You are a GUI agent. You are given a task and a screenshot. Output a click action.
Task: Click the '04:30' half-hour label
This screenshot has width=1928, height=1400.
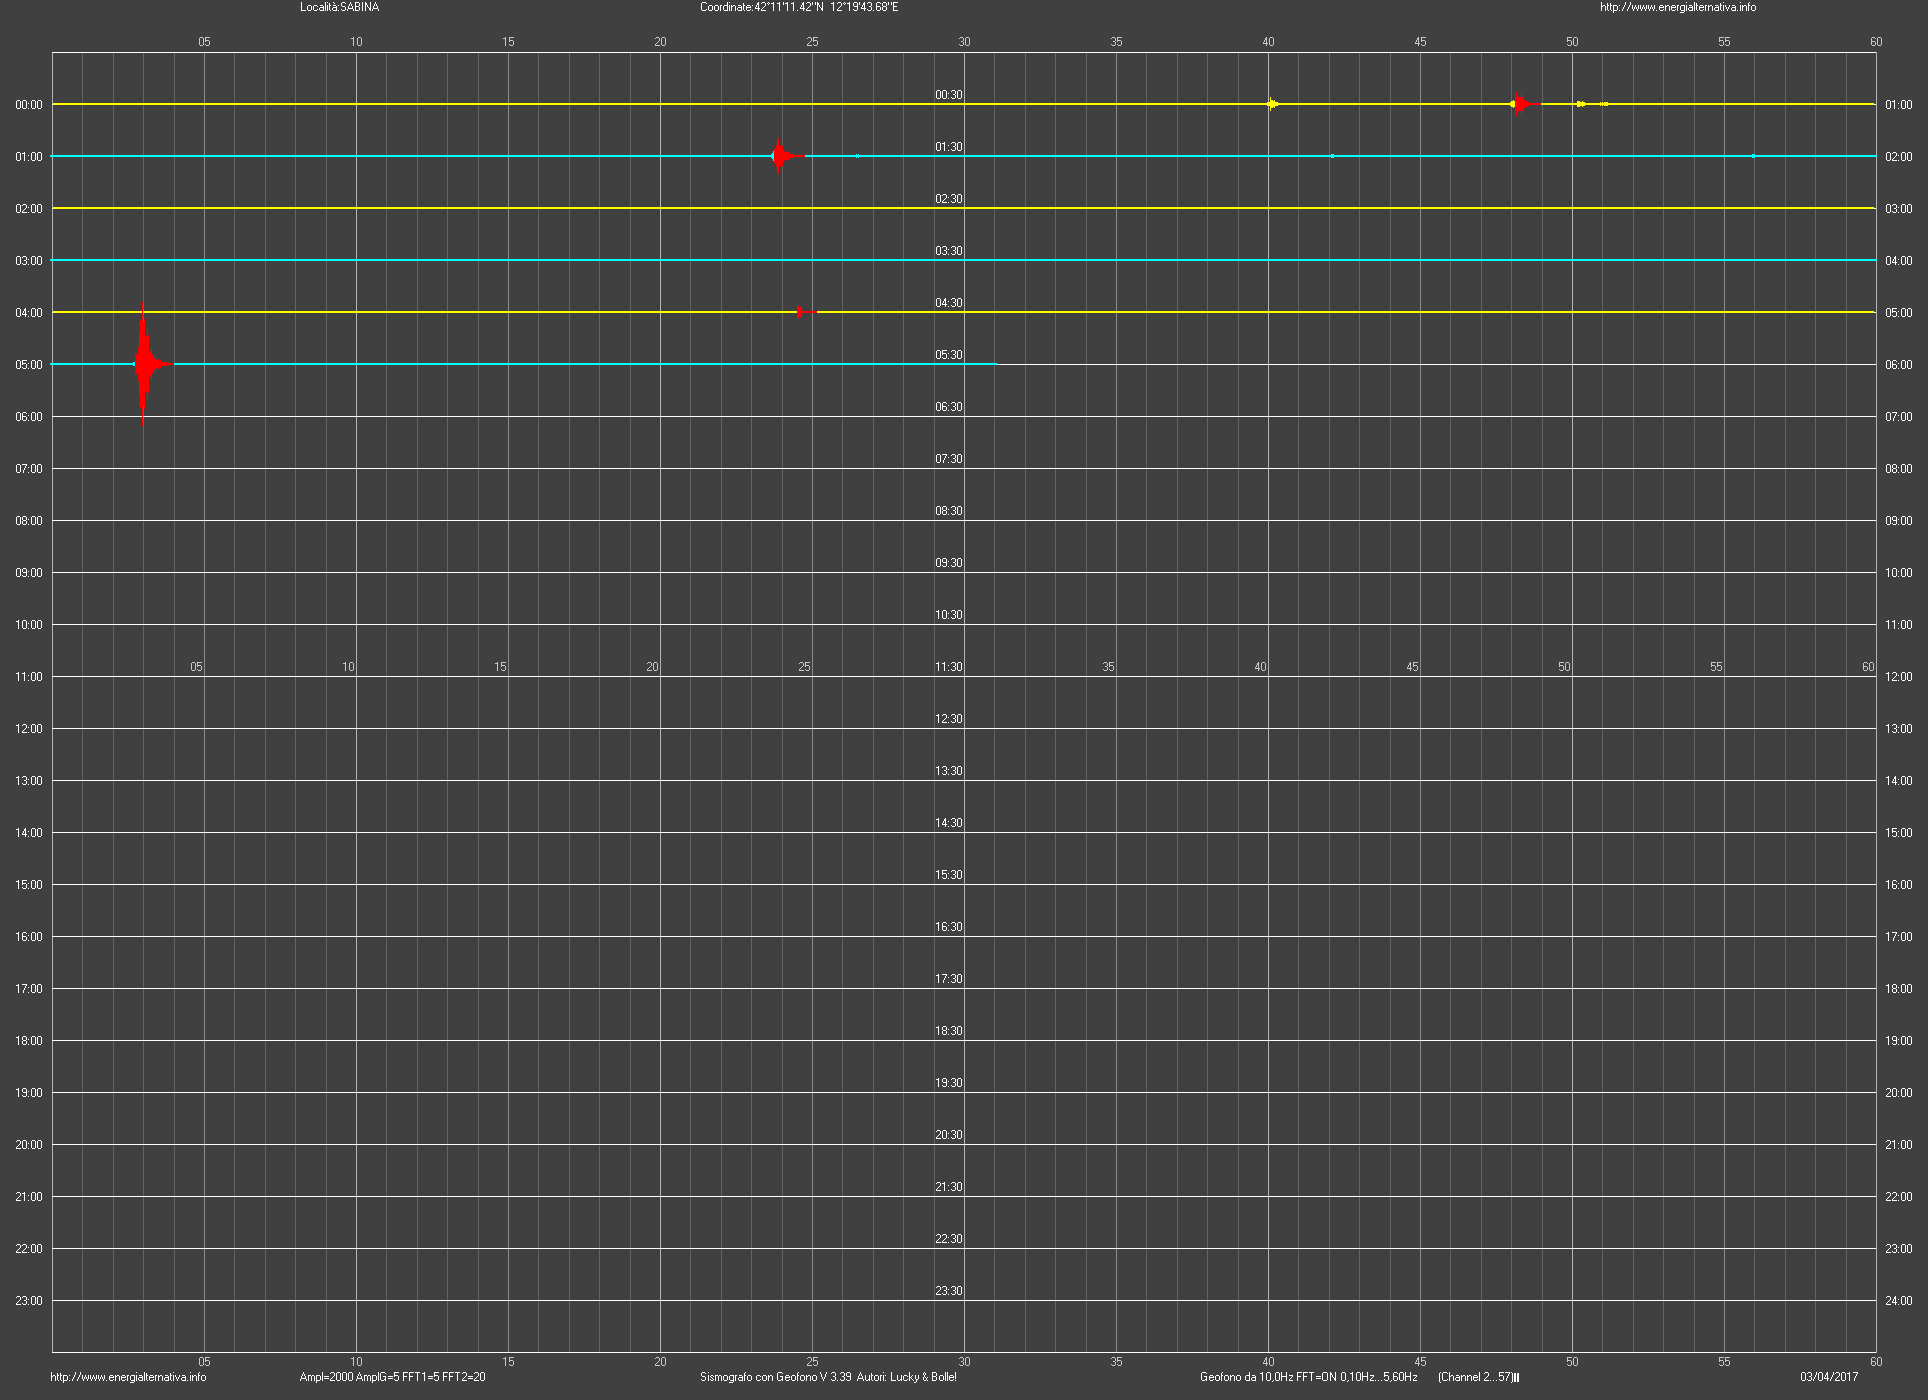(x=949, y=303)
